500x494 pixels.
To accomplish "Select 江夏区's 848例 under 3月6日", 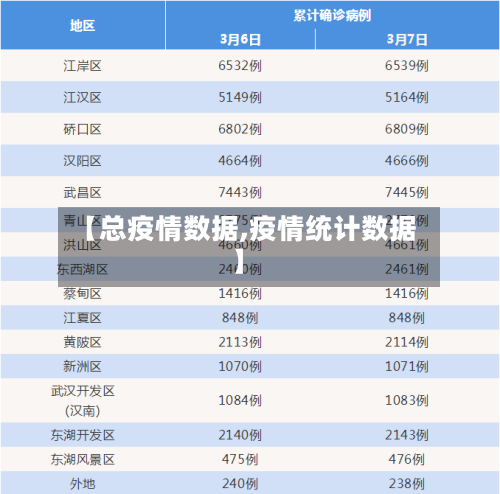I will (x=240, y=318).
